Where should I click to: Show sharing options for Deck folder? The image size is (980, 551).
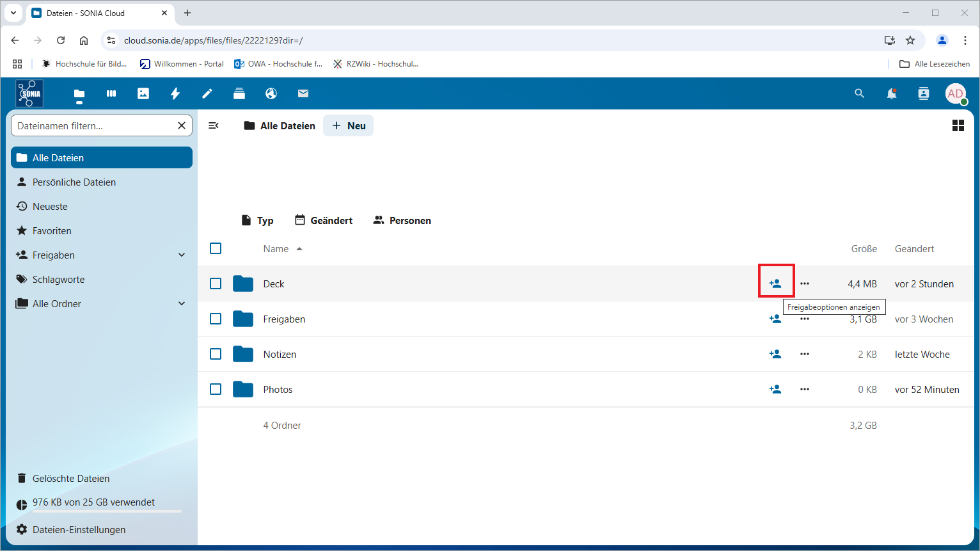coord(775,284)
